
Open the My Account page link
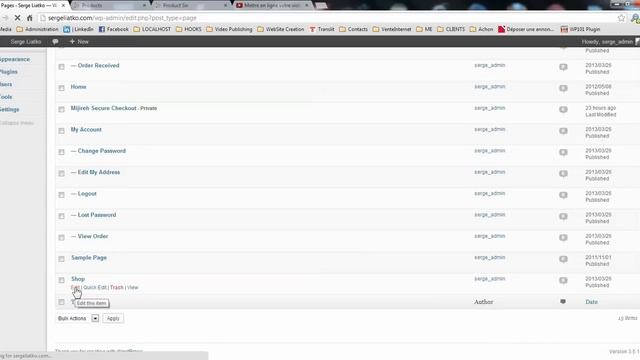coord(86,129)
